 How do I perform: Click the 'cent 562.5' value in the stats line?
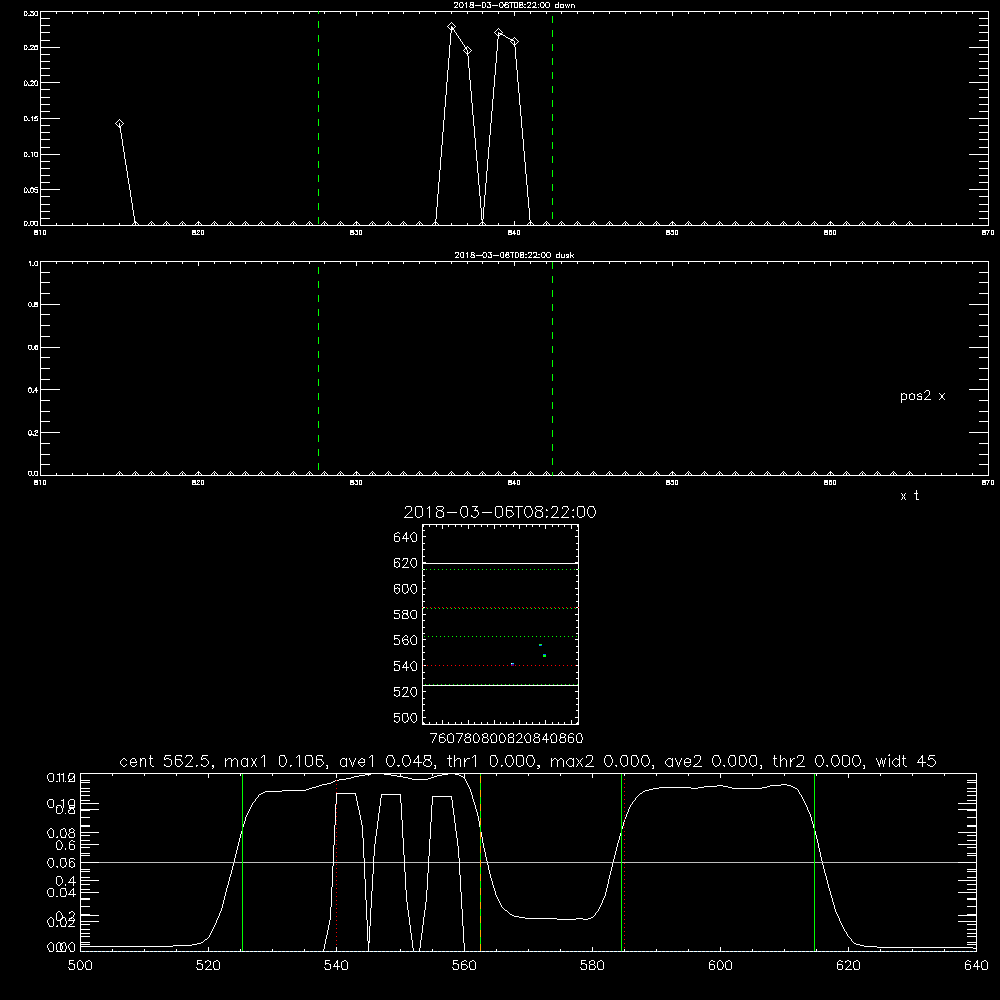167,761
